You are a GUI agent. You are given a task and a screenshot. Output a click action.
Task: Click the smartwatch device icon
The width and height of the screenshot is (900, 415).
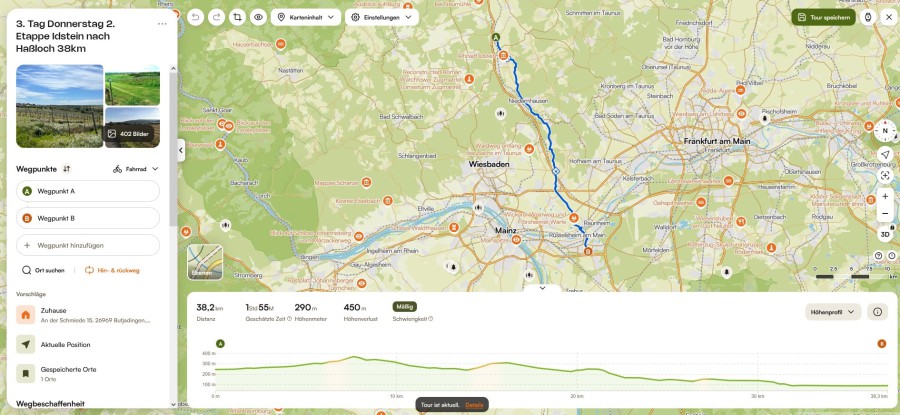coord(868,17)
